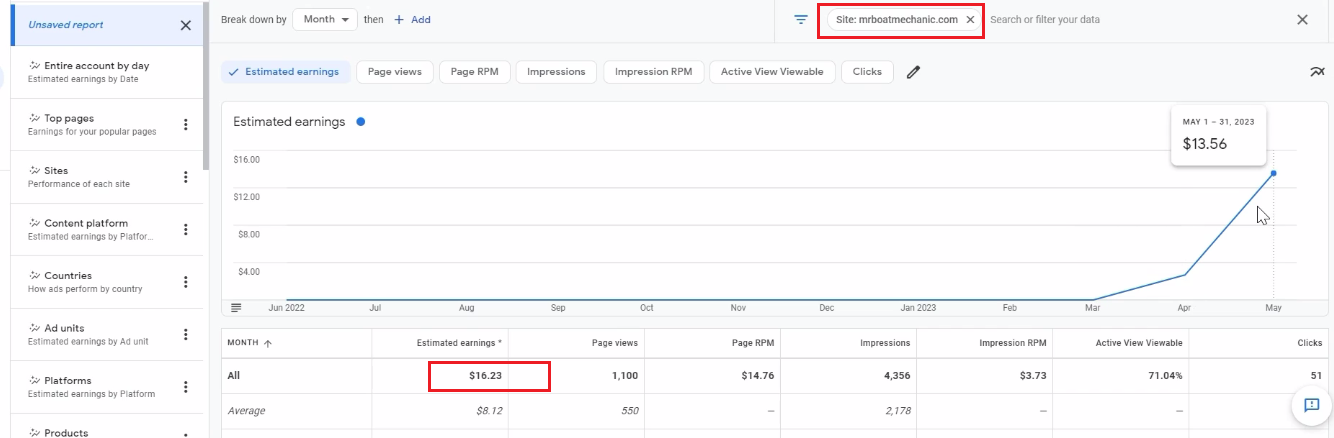This screenshot has width=1334, height=438.
Task: Sort table by Clicks column header
Action: pos(1310,342)
